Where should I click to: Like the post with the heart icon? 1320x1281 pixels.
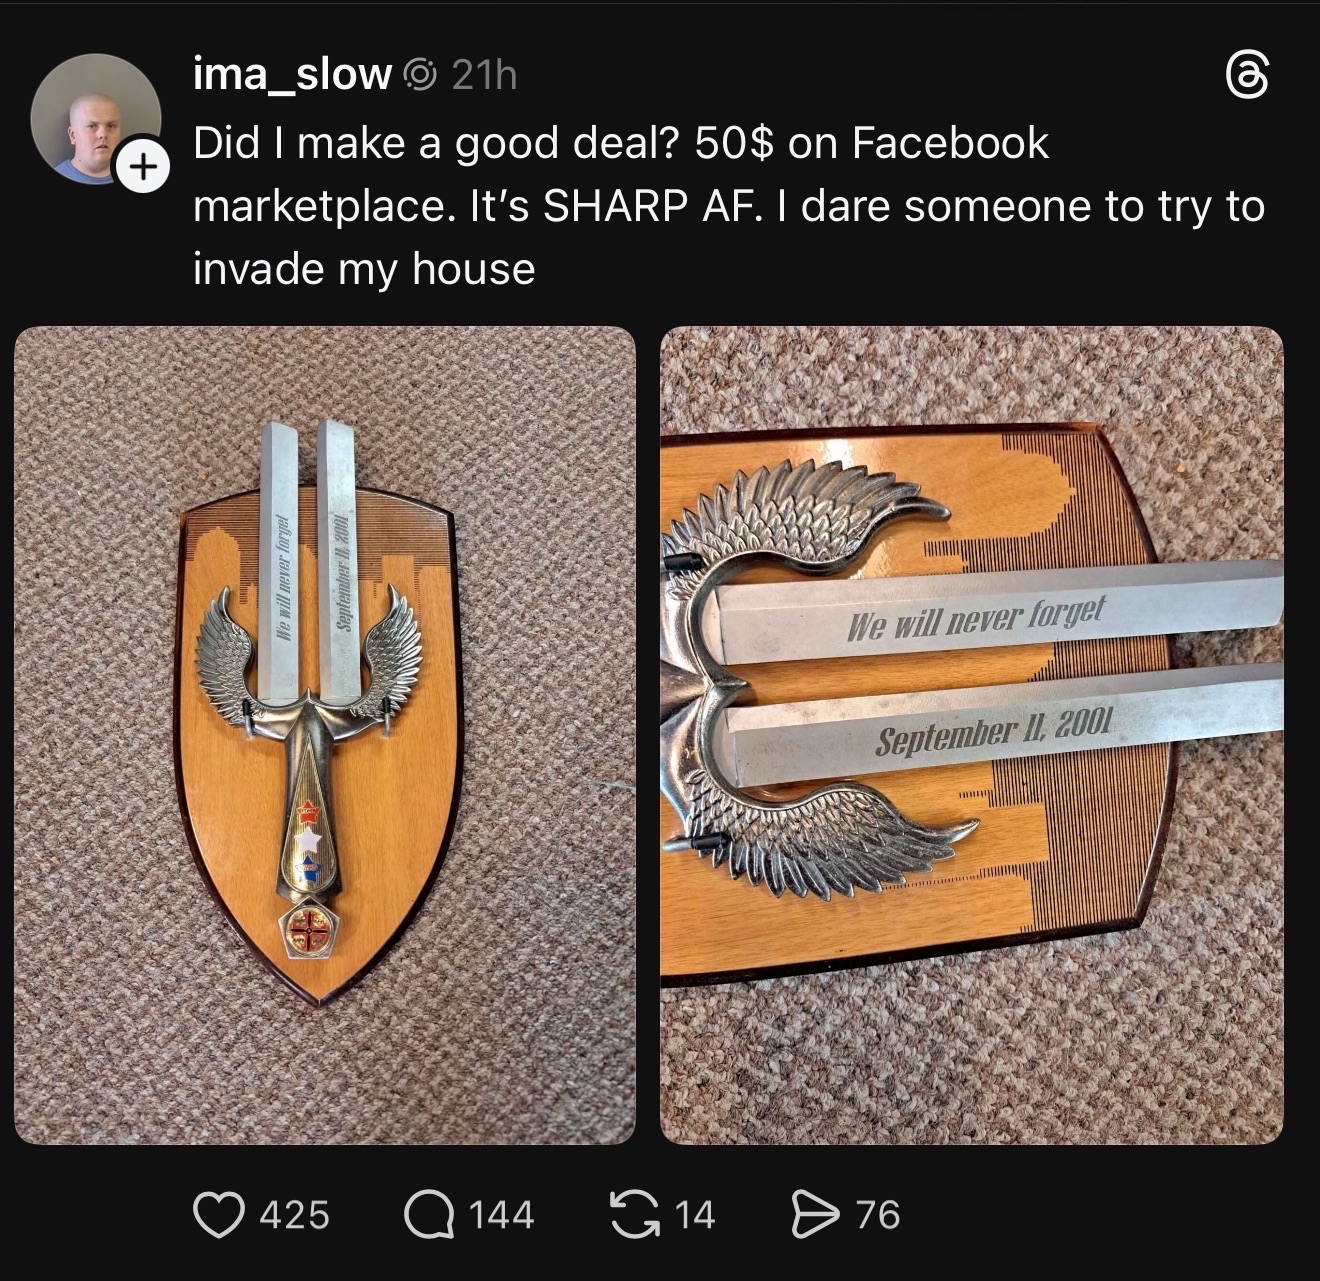click(219, 1215)
